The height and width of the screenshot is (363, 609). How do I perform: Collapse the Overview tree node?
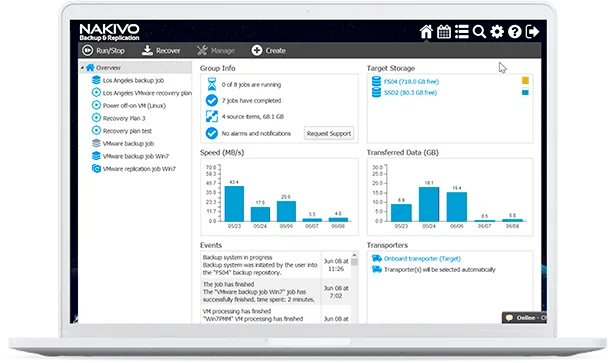pos(82,68)
